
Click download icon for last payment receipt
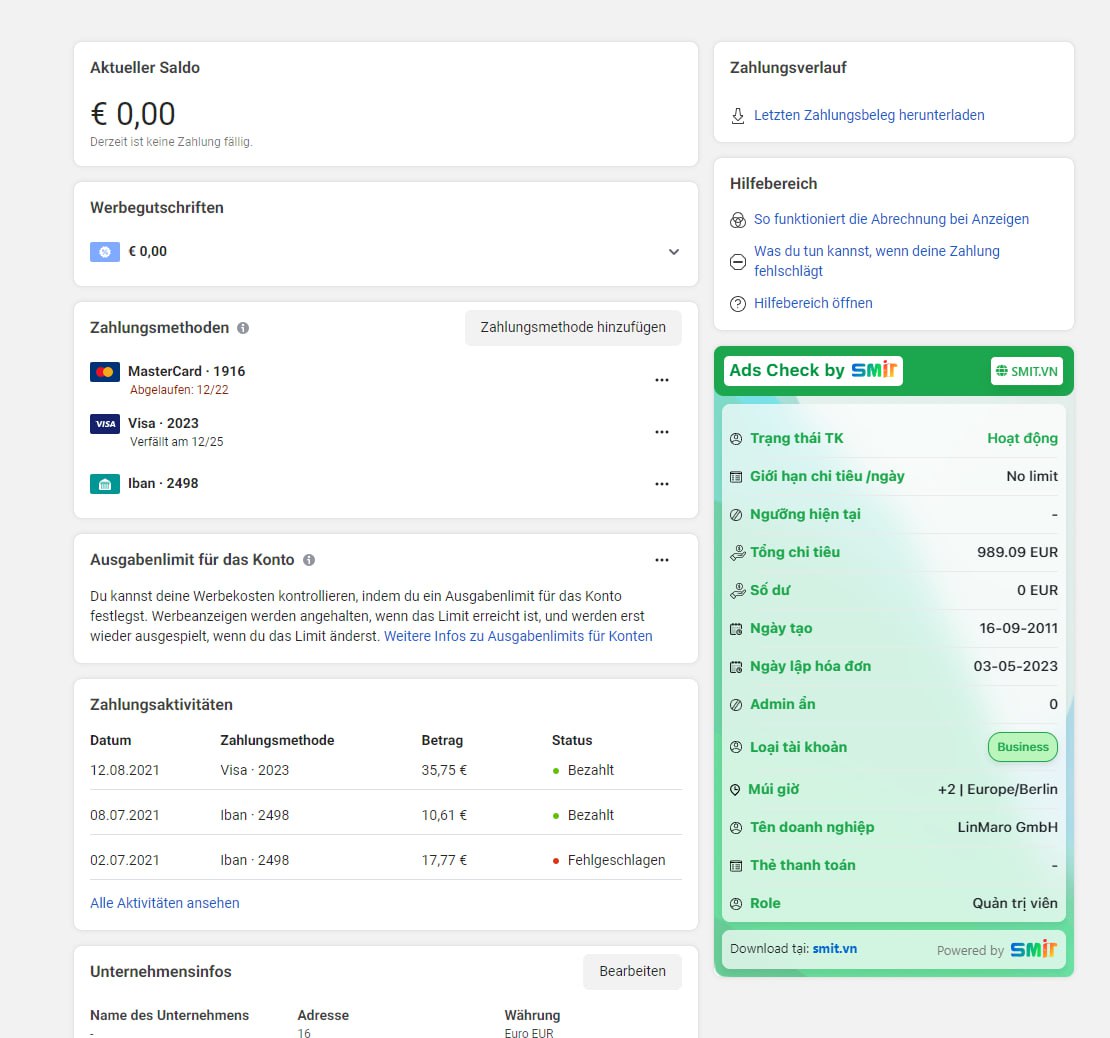pos(738,116)
